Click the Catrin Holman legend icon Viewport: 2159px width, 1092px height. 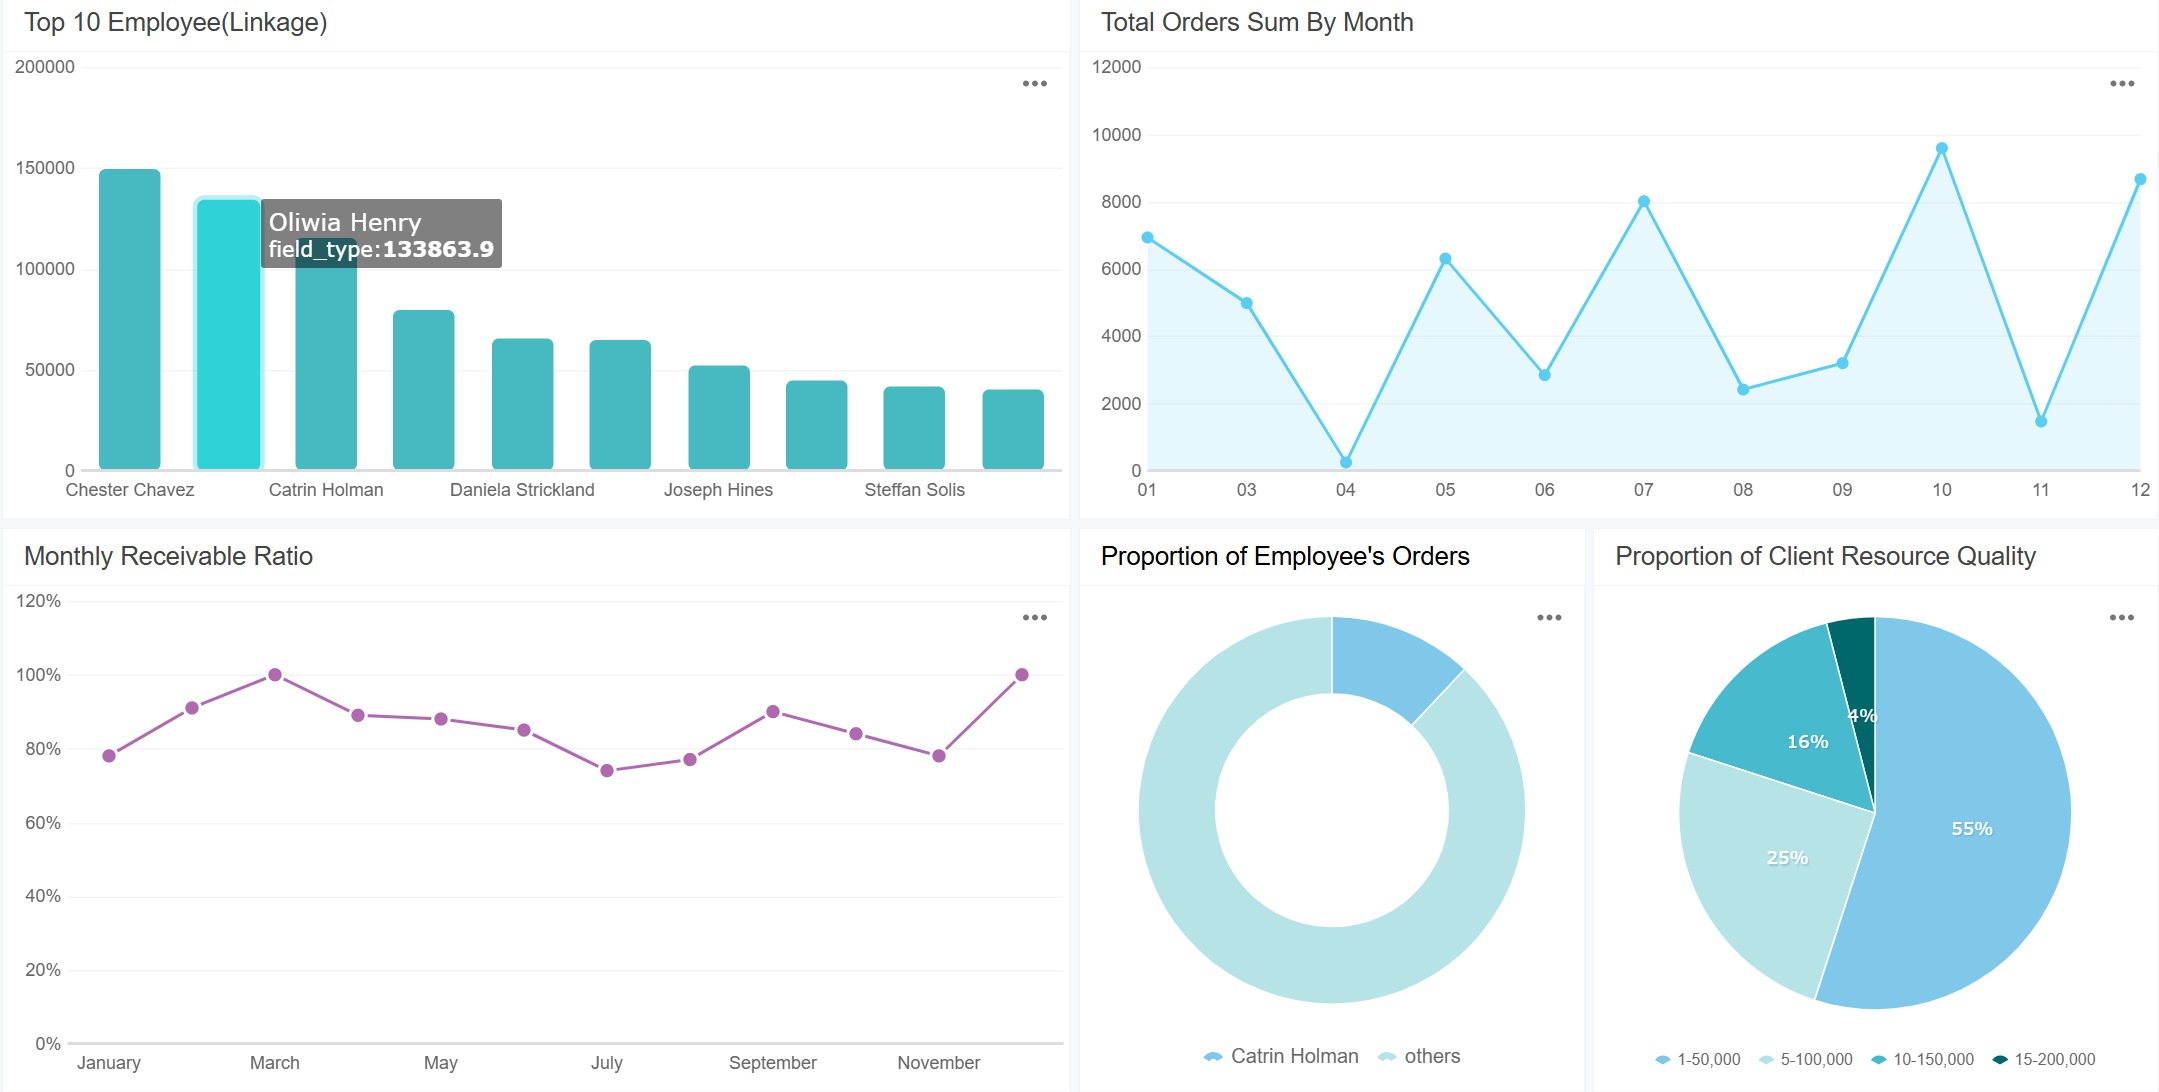[1213, 1056]
